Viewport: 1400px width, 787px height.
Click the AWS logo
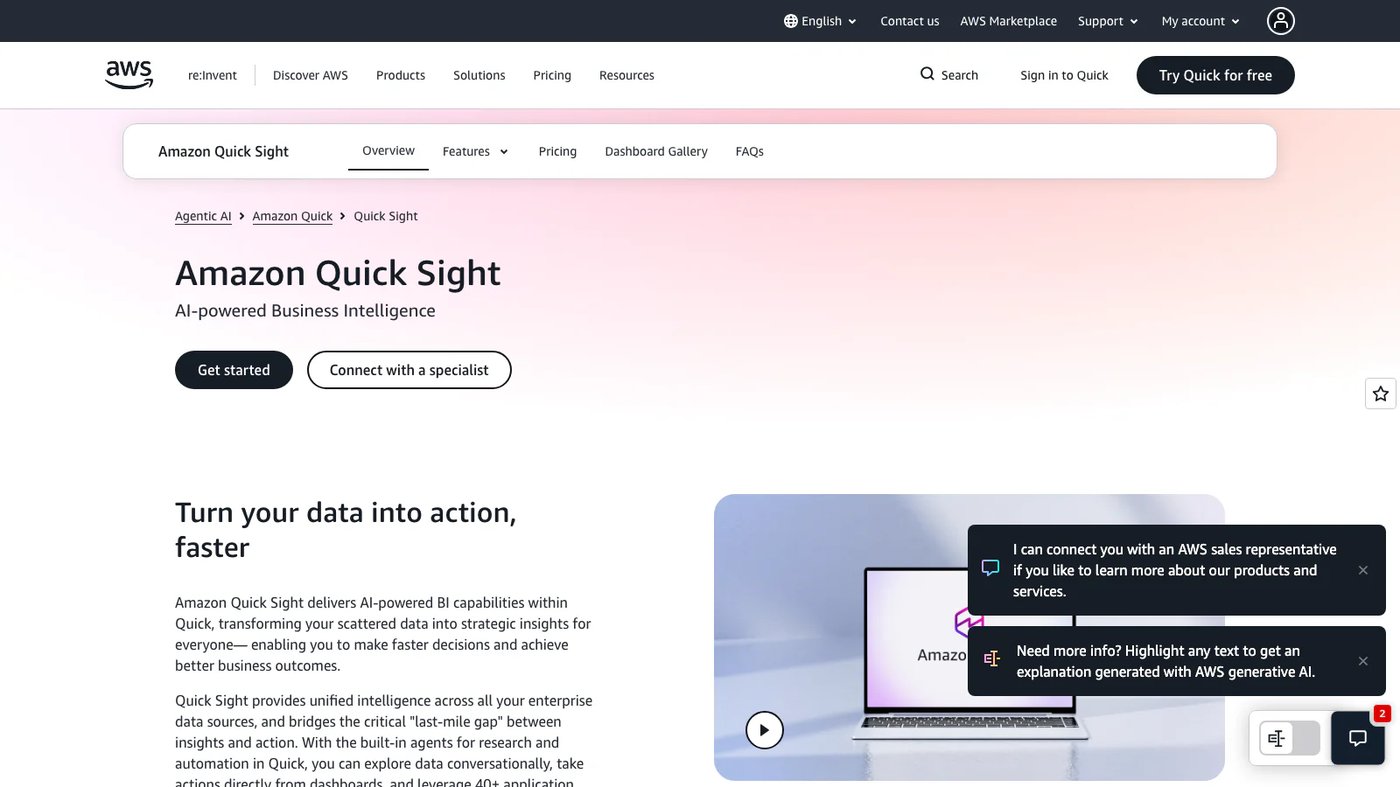pos(129,75)
